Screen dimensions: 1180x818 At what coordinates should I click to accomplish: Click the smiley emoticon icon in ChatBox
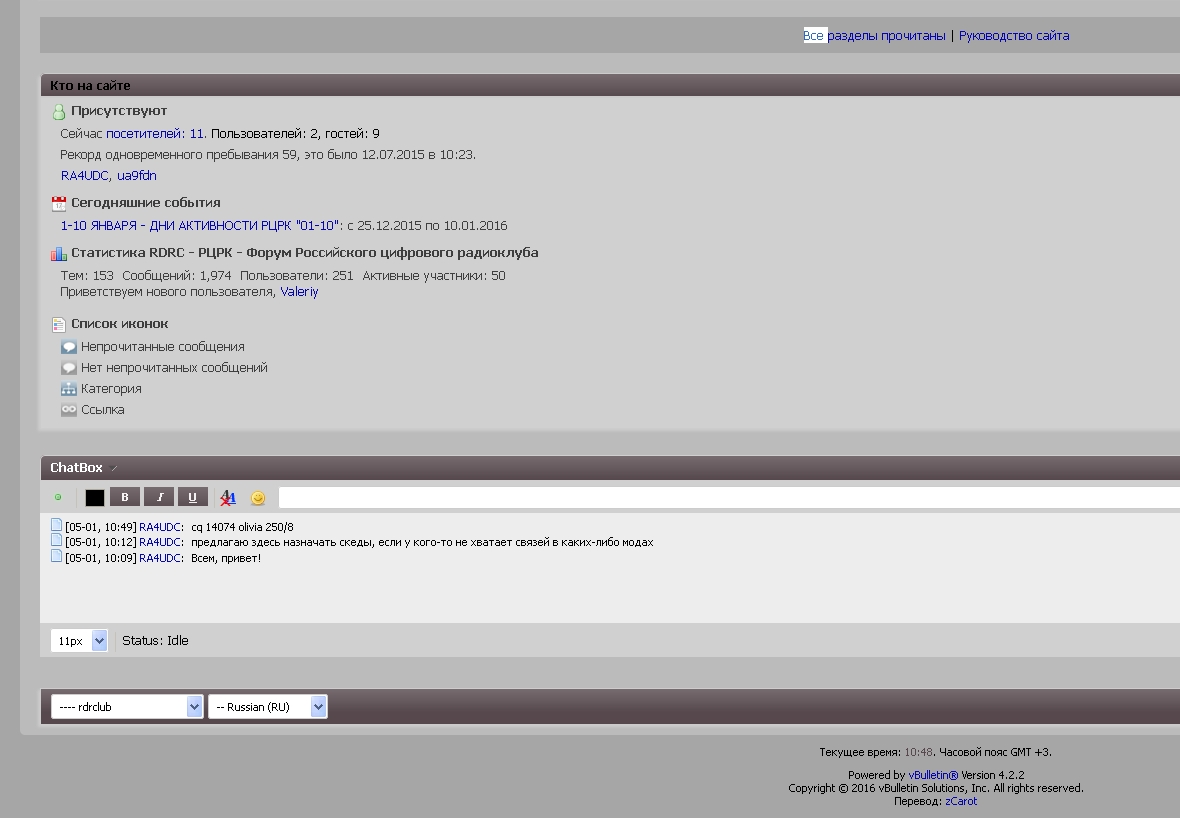click(258, 498)
